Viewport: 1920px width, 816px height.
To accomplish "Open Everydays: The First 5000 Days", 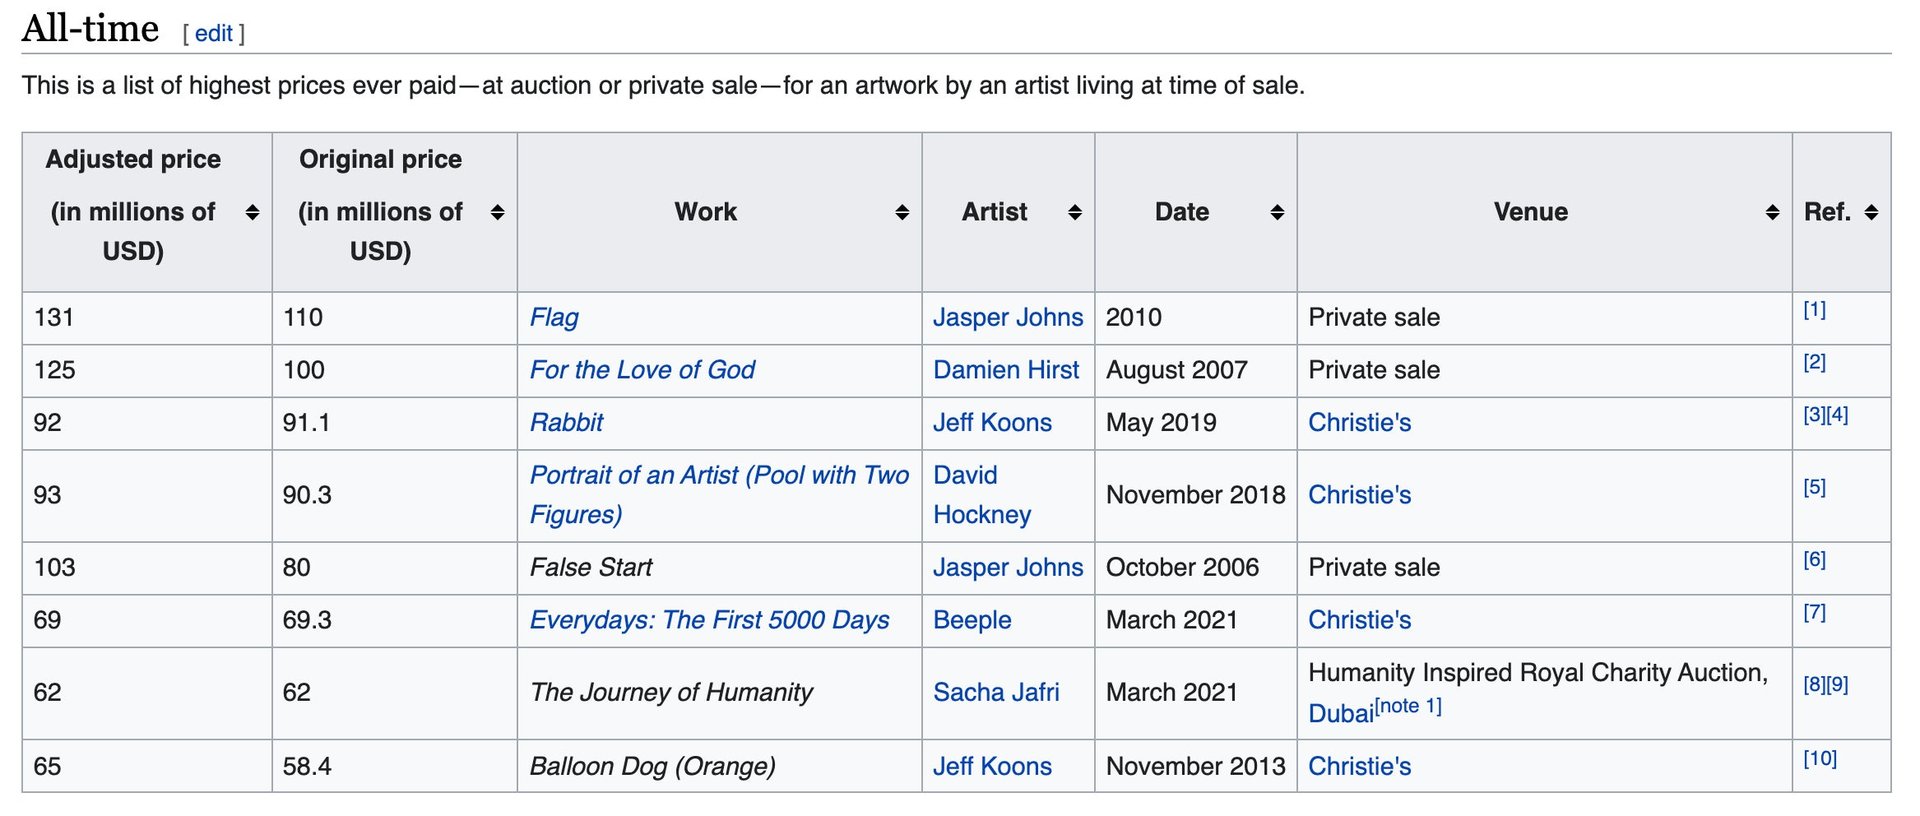I will point(709,620).
